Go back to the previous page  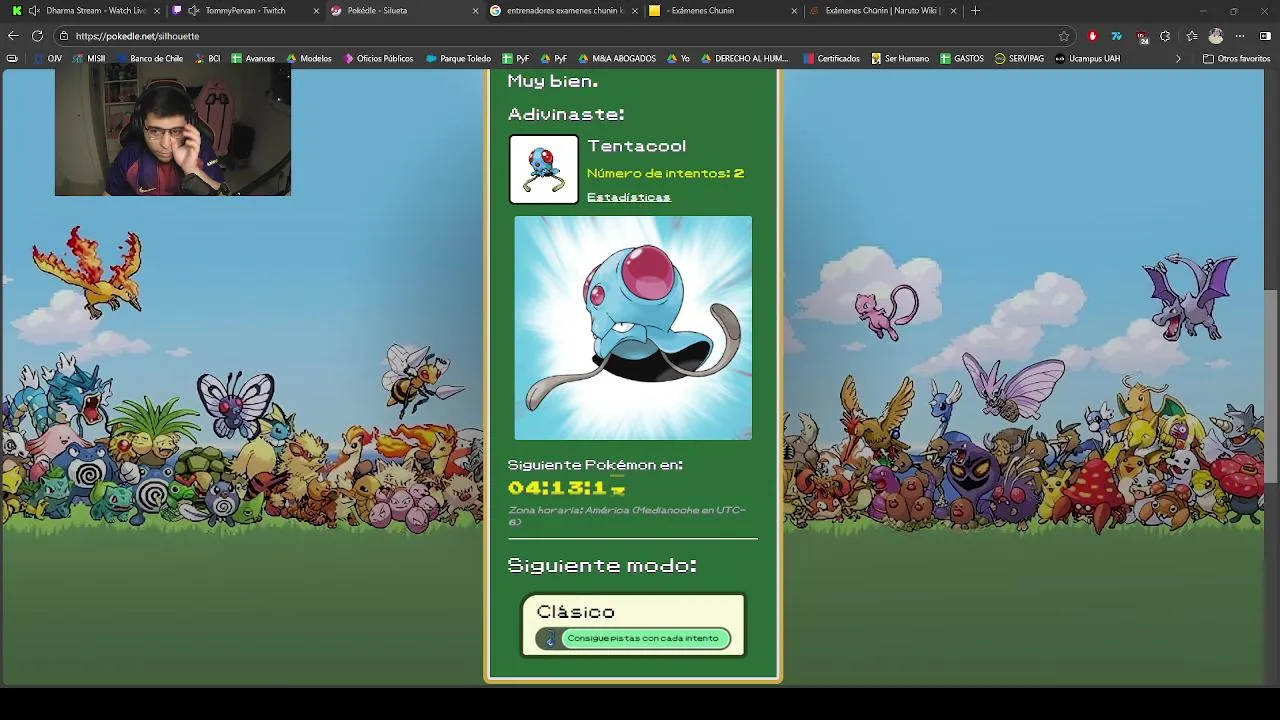pos(13,36)
